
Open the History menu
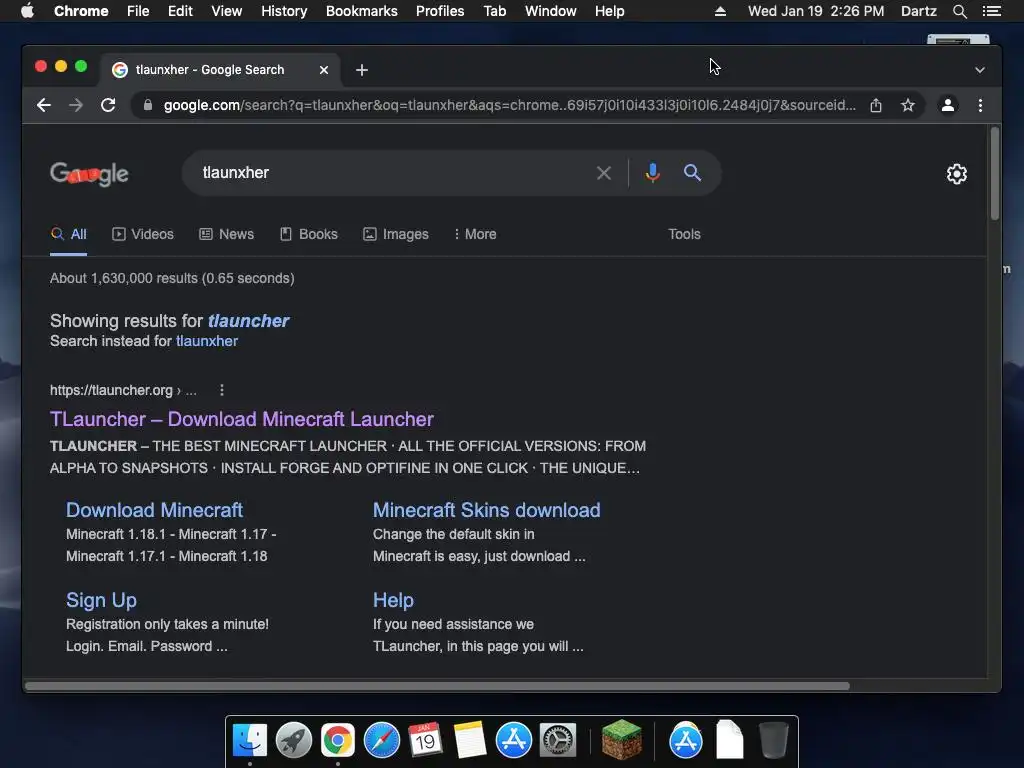[x=283, y=11]
